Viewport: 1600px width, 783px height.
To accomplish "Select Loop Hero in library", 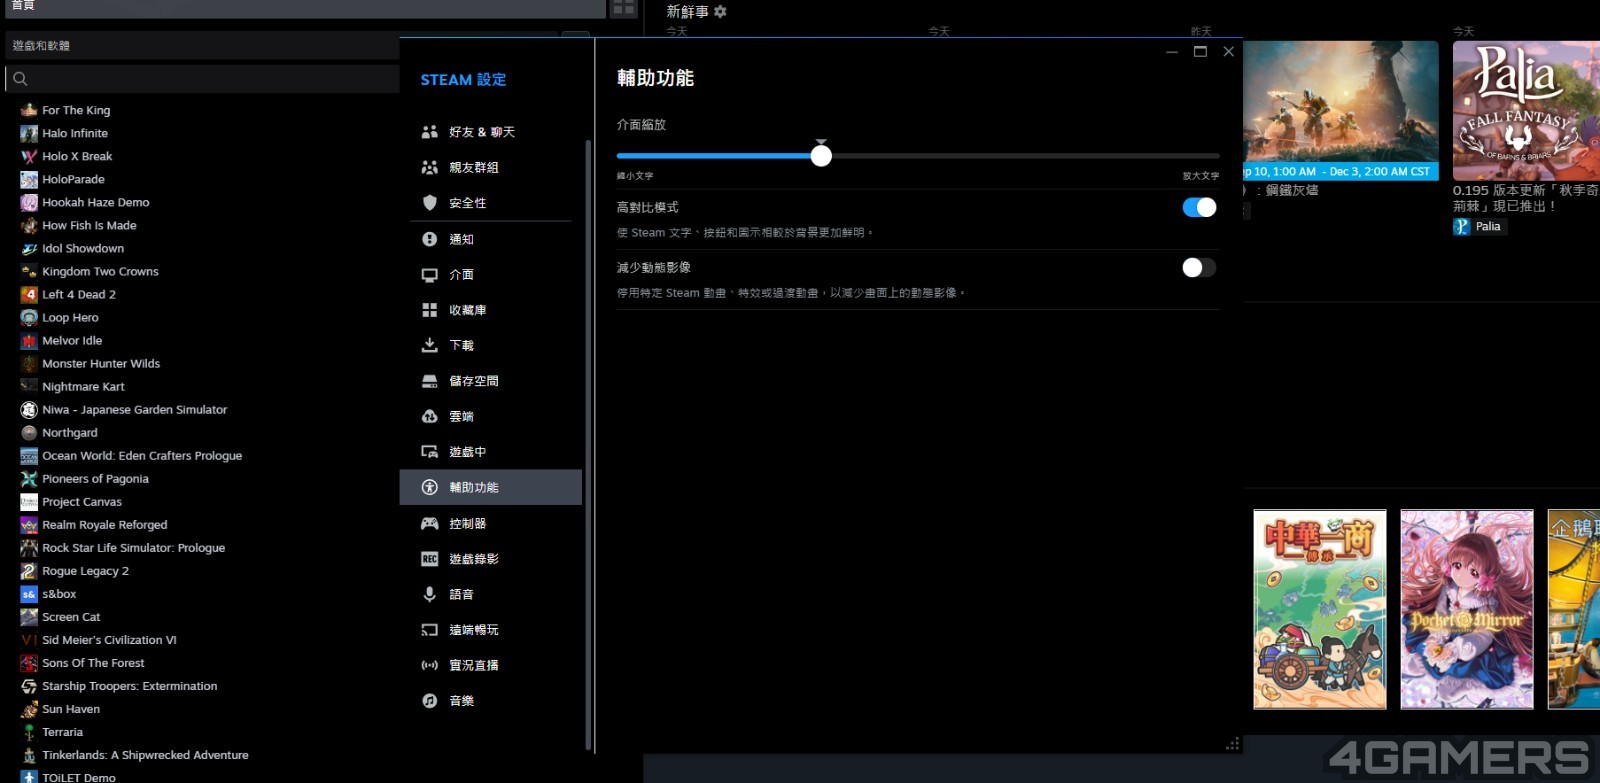I will click(x=70, y=317).
